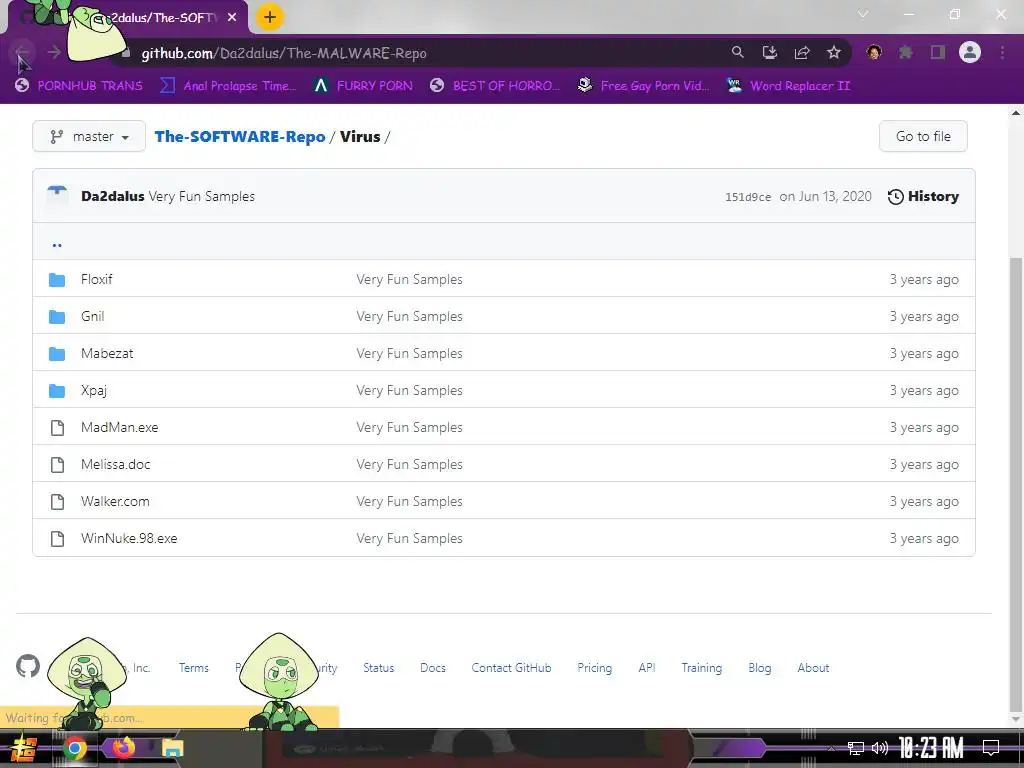Click Very Fun Samples in Melissa.doc row
Screen dimensions: 1024x768
tap(409, 464)
